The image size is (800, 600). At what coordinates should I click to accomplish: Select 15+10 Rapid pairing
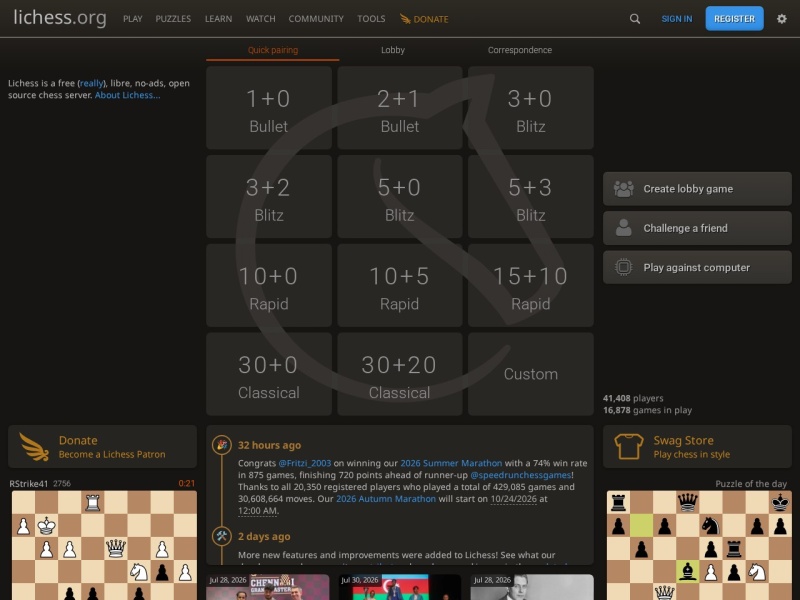531,285
